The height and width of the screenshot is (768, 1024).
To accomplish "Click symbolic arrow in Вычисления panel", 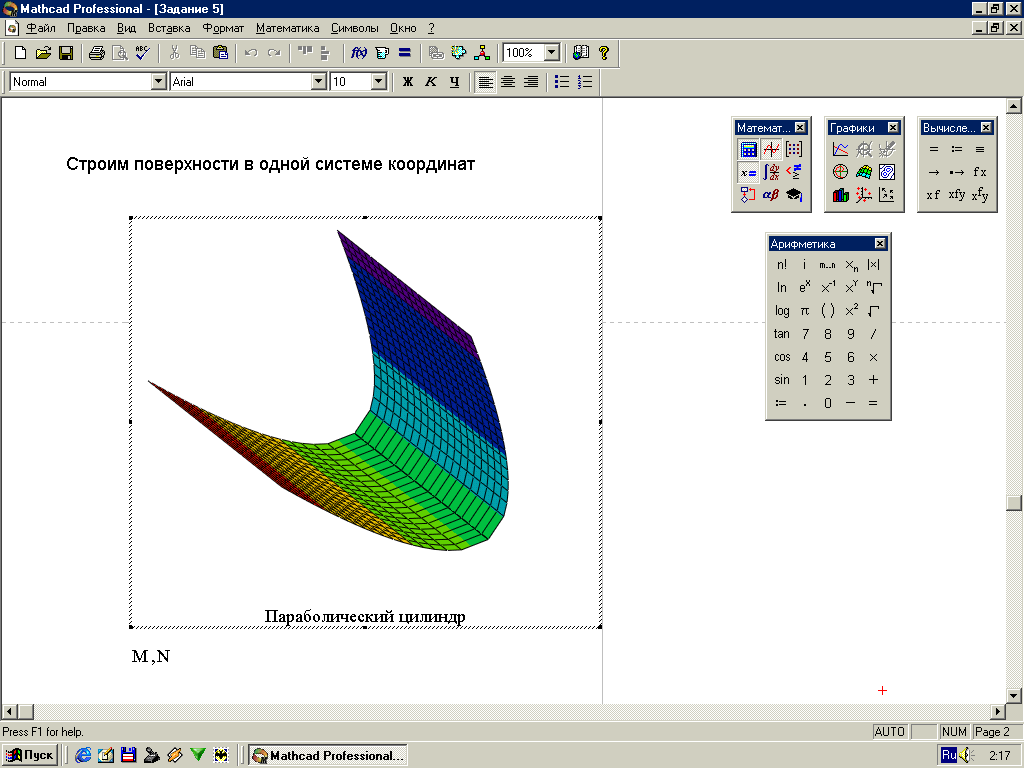I will click(934, 172).
